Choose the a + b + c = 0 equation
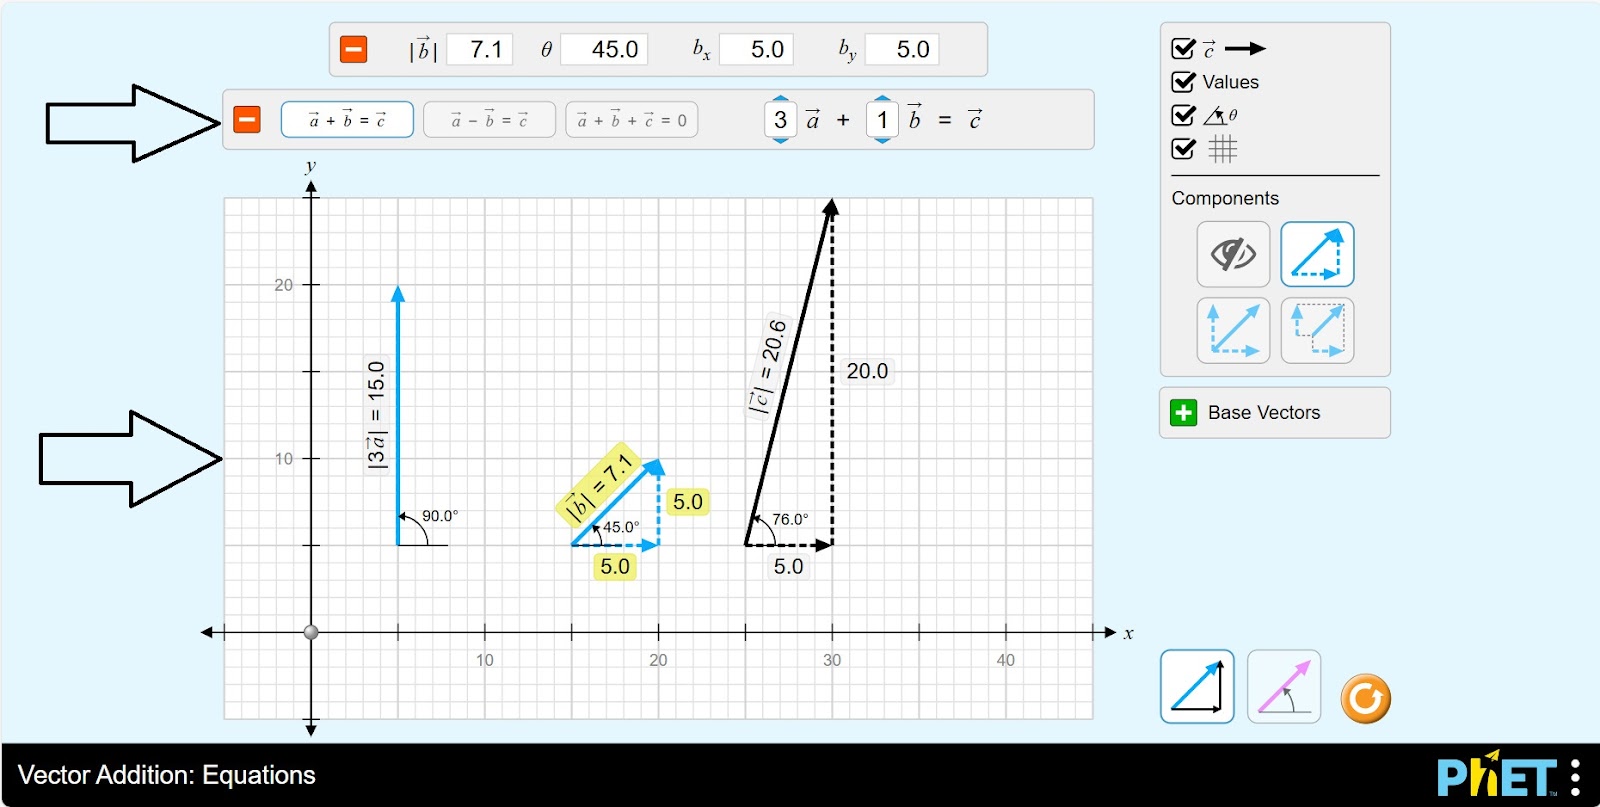Image resolution: width=1600 pixels, height=807 pixels. tap(631, 120)
